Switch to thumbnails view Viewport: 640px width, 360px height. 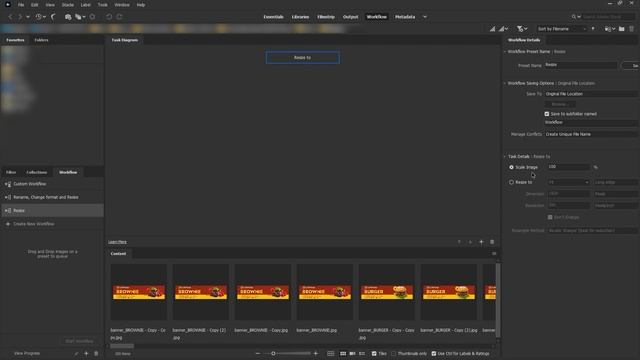pyautogui.click(x=343, y=353)
